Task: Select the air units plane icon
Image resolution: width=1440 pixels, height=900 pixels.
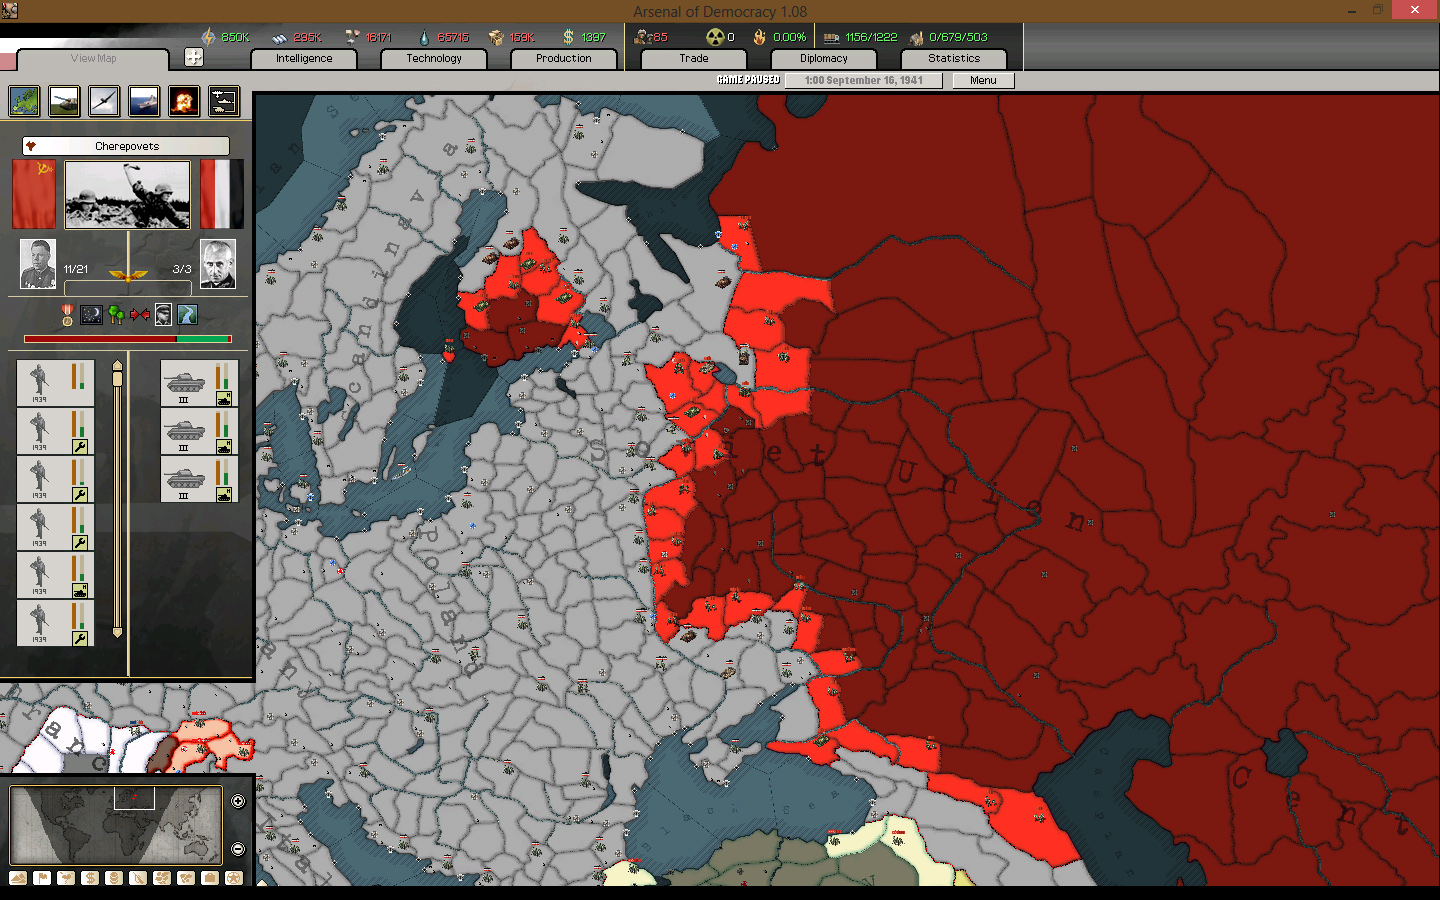Action: click(x=104, y=101)
